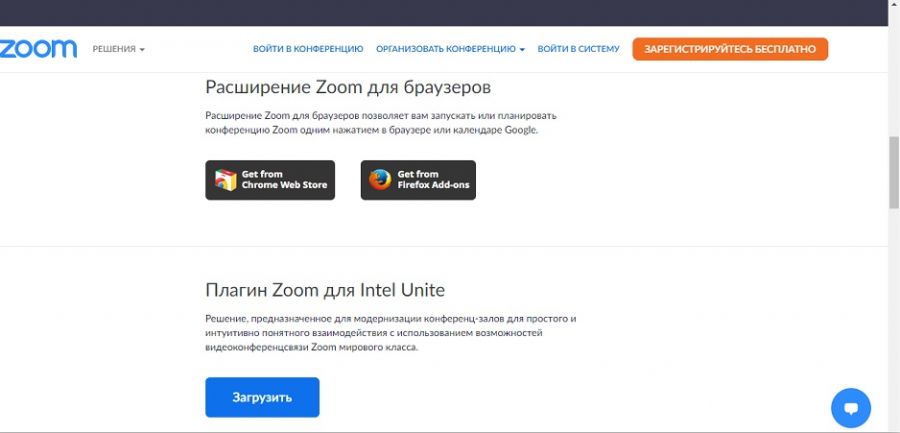Click ЗАРЕГИСТРИРУЙТЕСЬ БЕСПЛАТНО button

click(x=730, y=49)
